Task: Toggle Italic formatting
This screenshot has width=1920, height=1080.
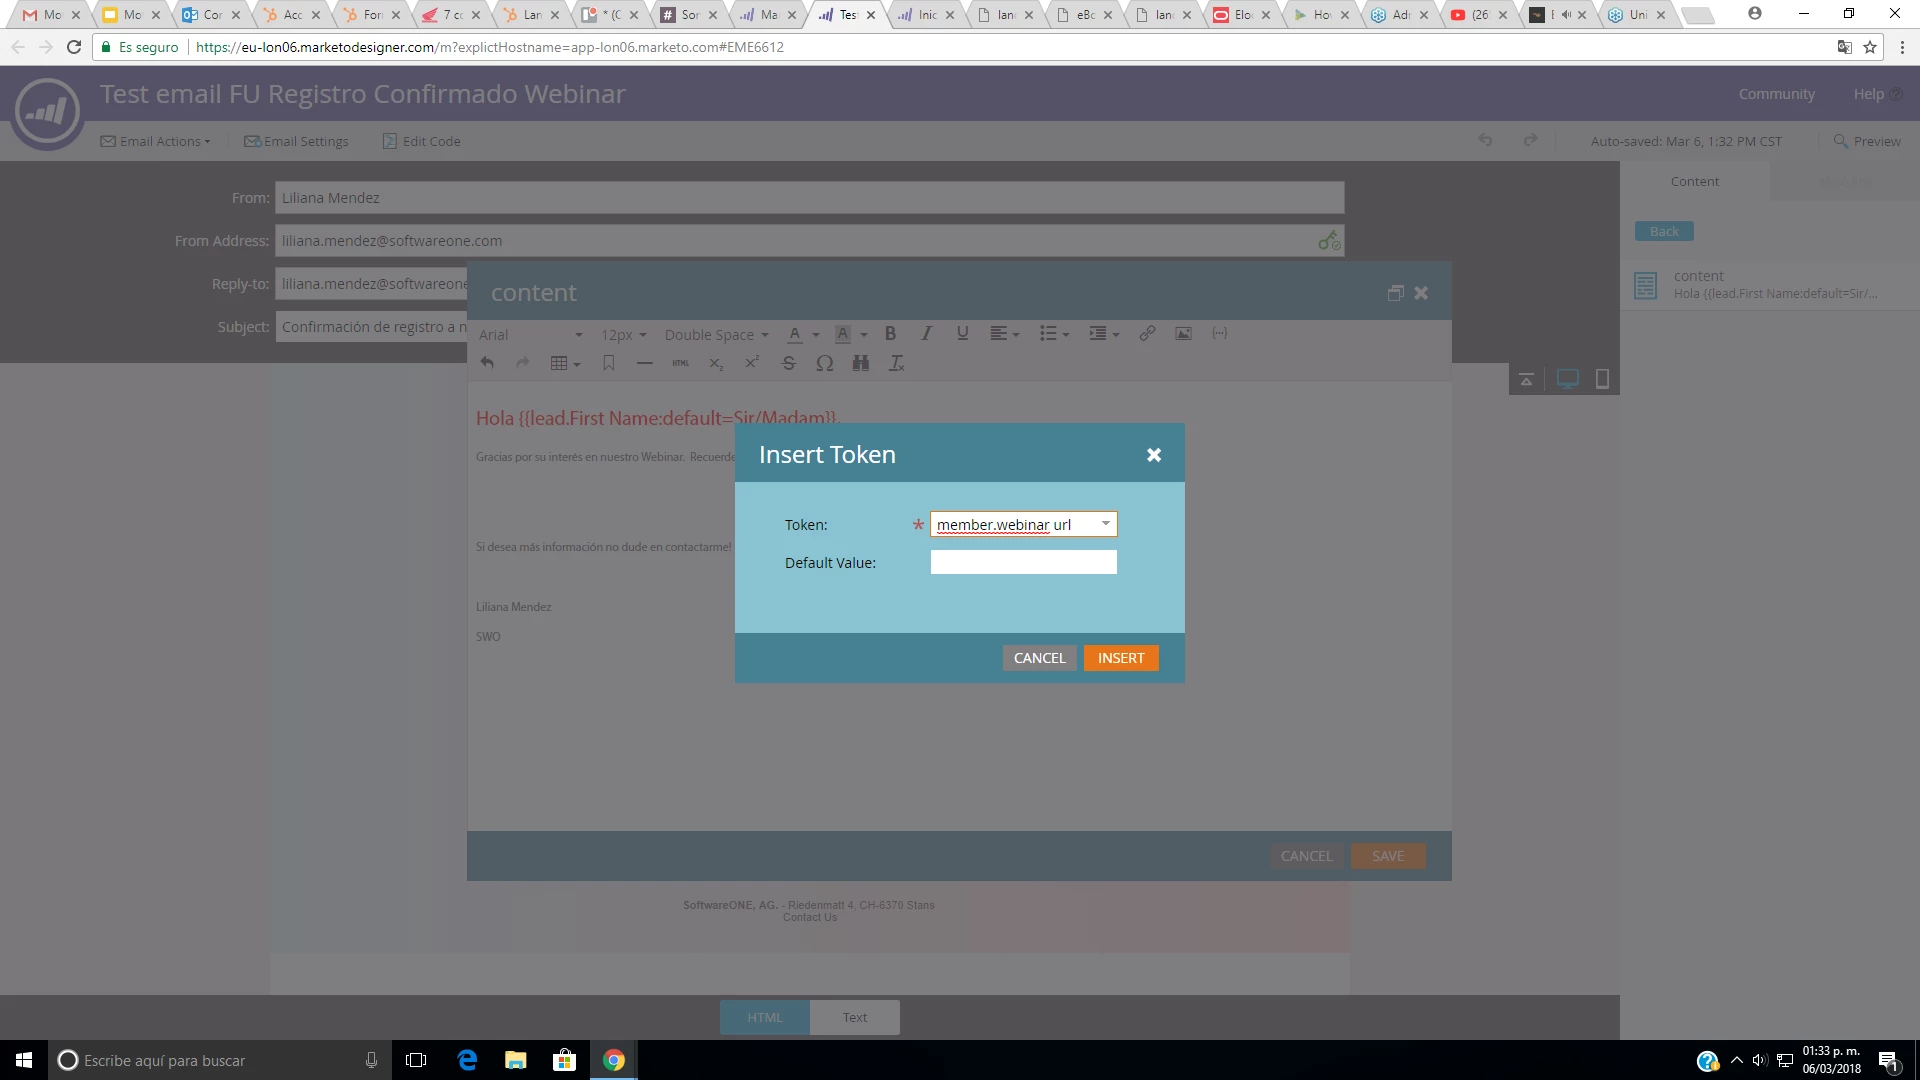Action: click(x=926, y=334)
